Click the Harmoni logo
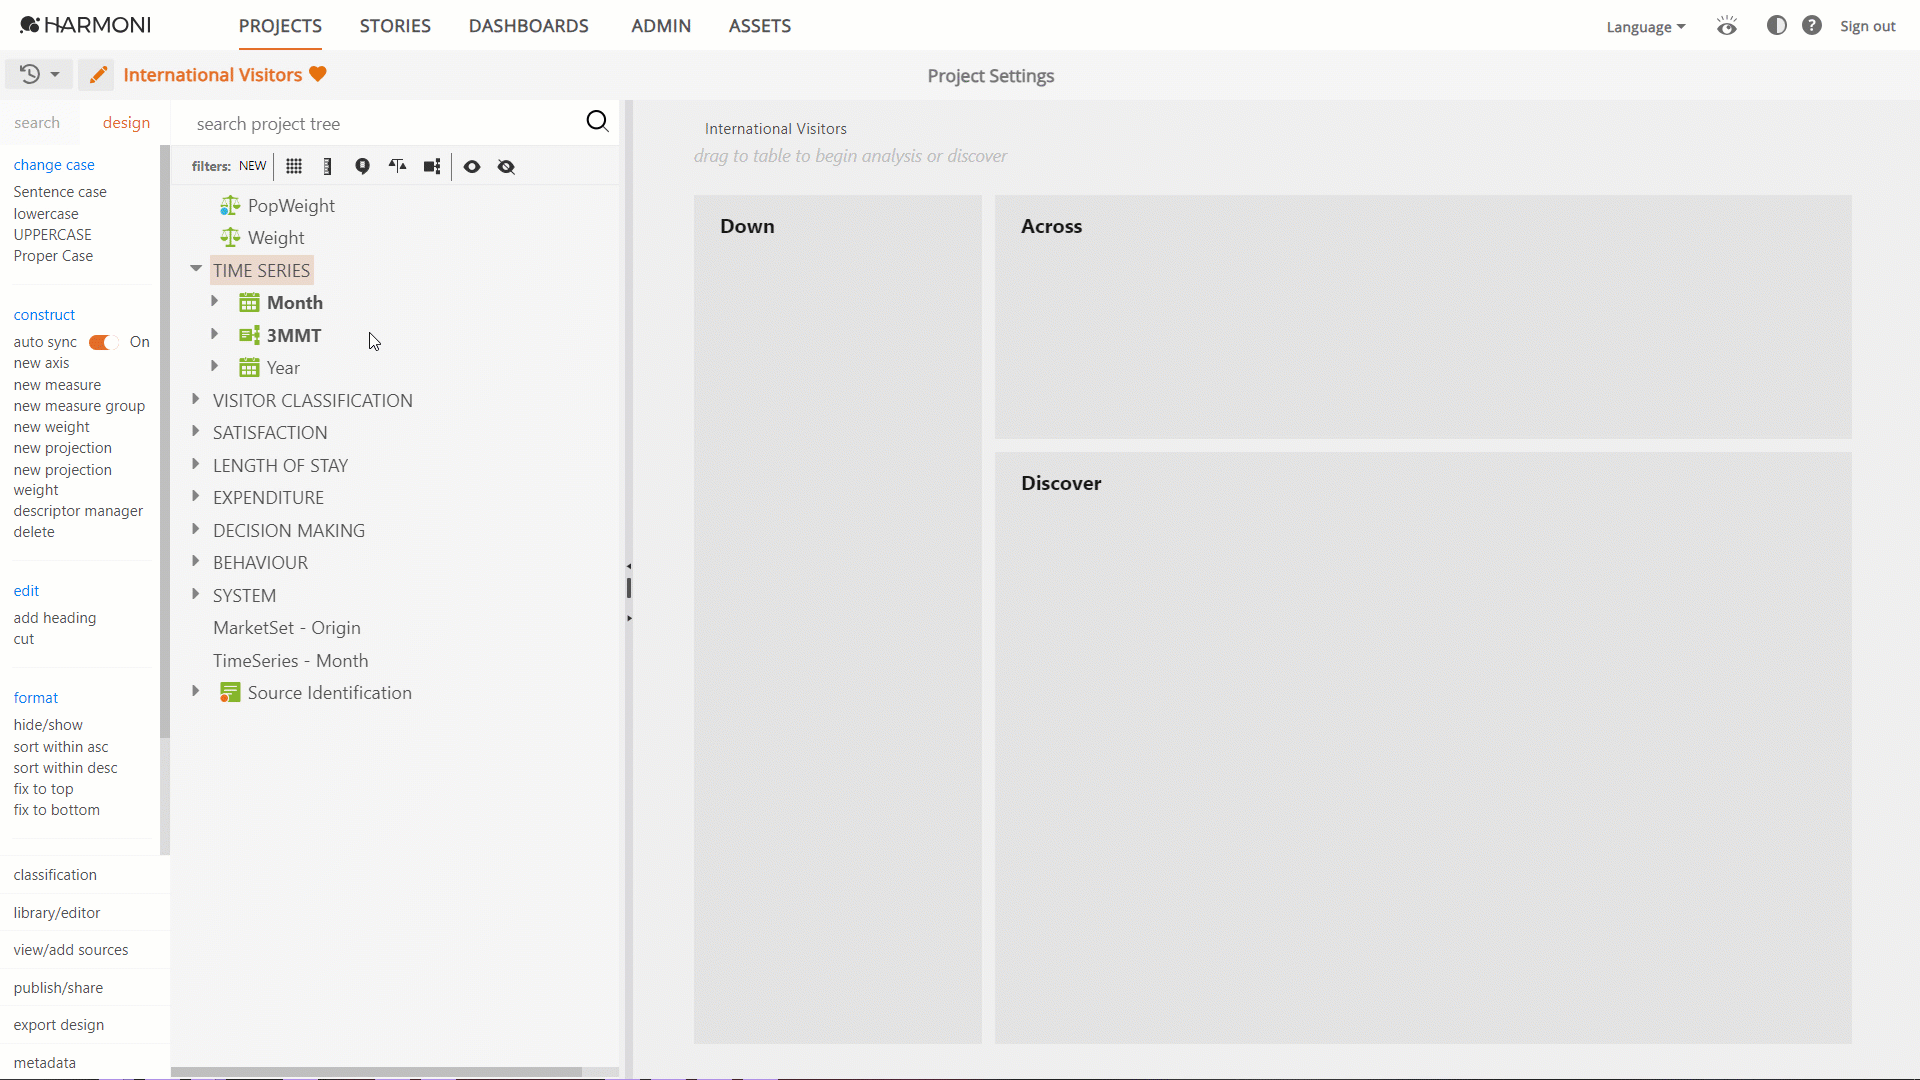This screenshot has width=1920, height=1080. (x=85, y=25)
